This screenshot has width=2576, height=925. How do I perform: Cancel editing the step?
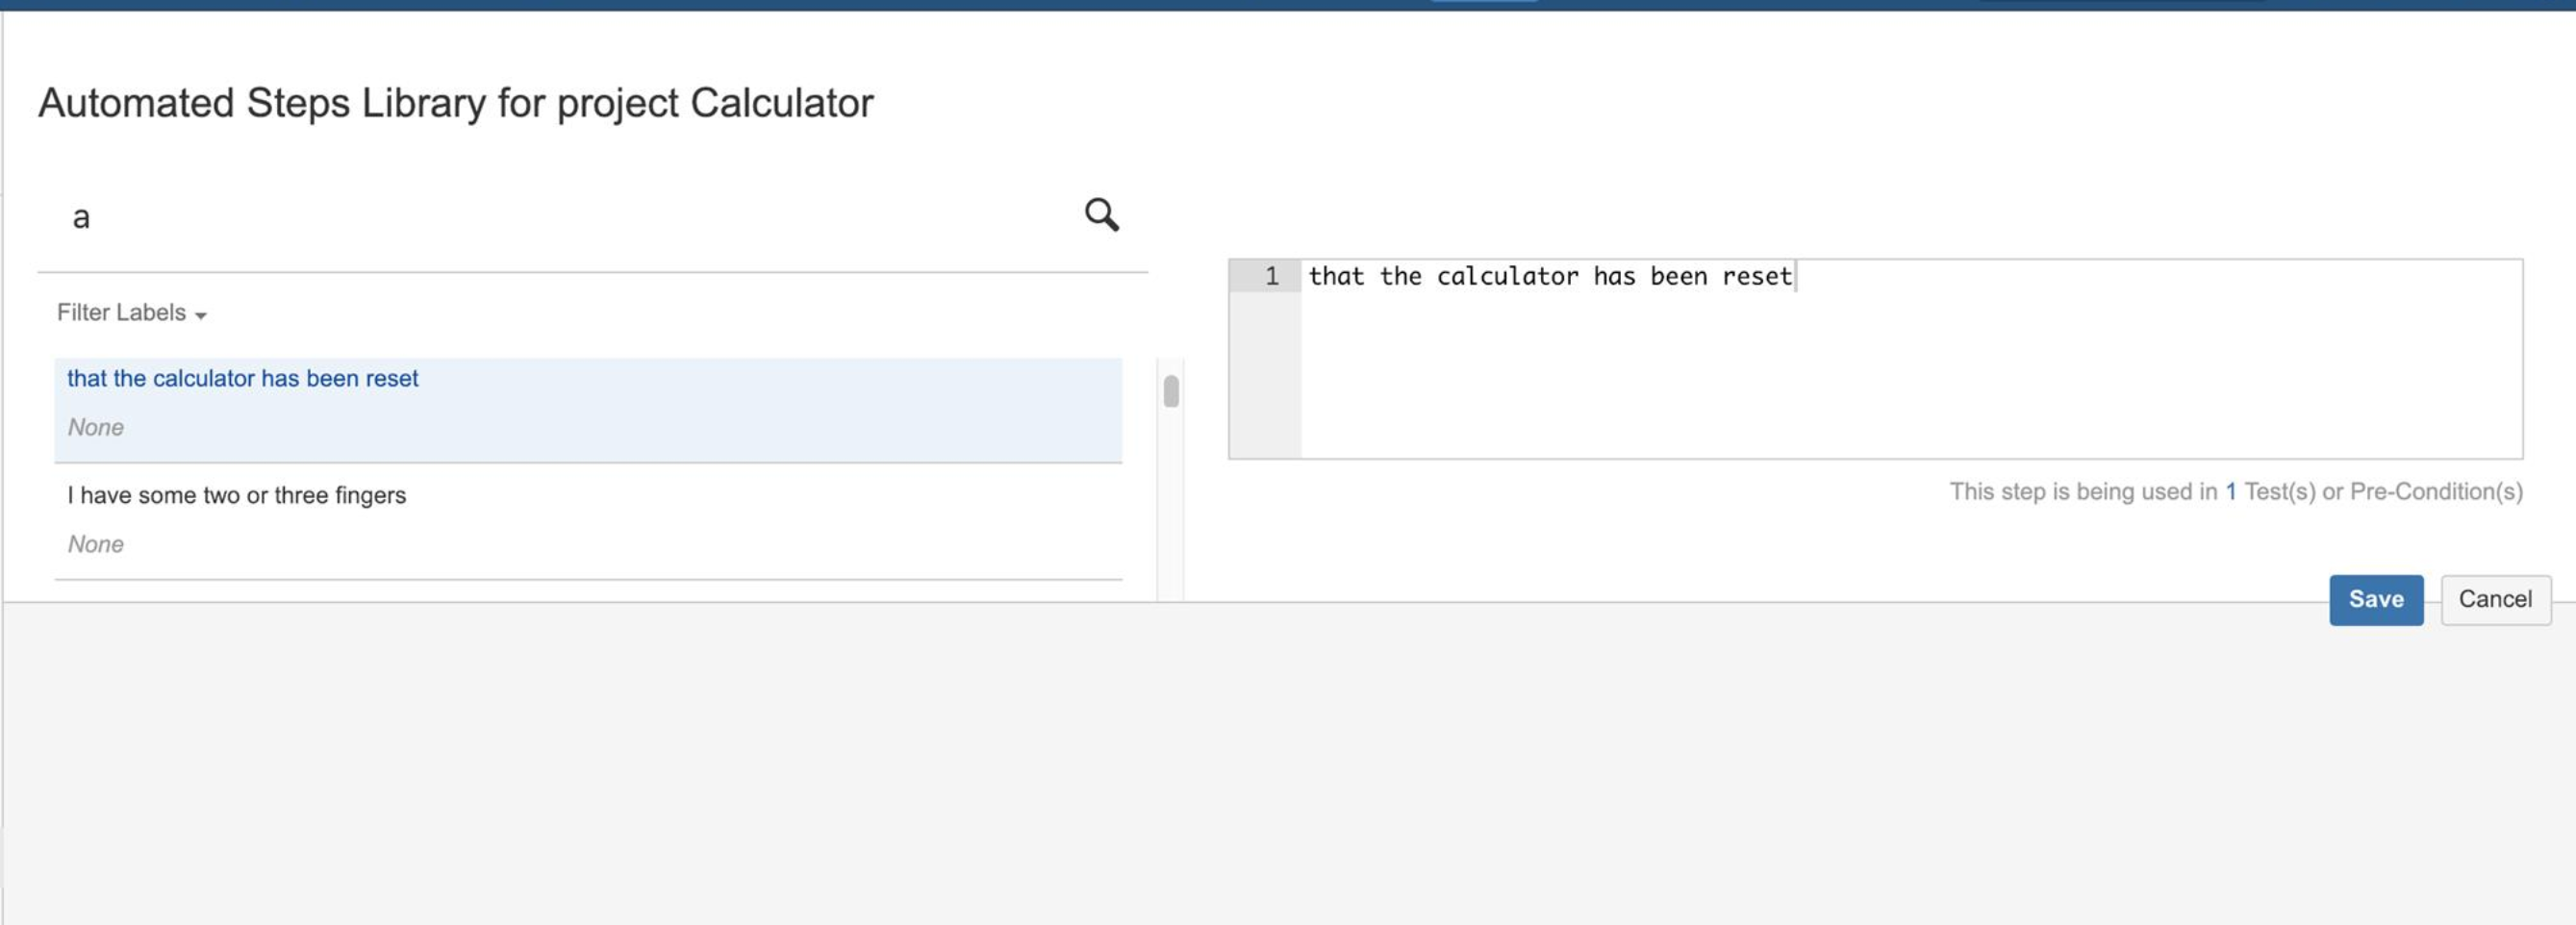(x=2495, y=600)
